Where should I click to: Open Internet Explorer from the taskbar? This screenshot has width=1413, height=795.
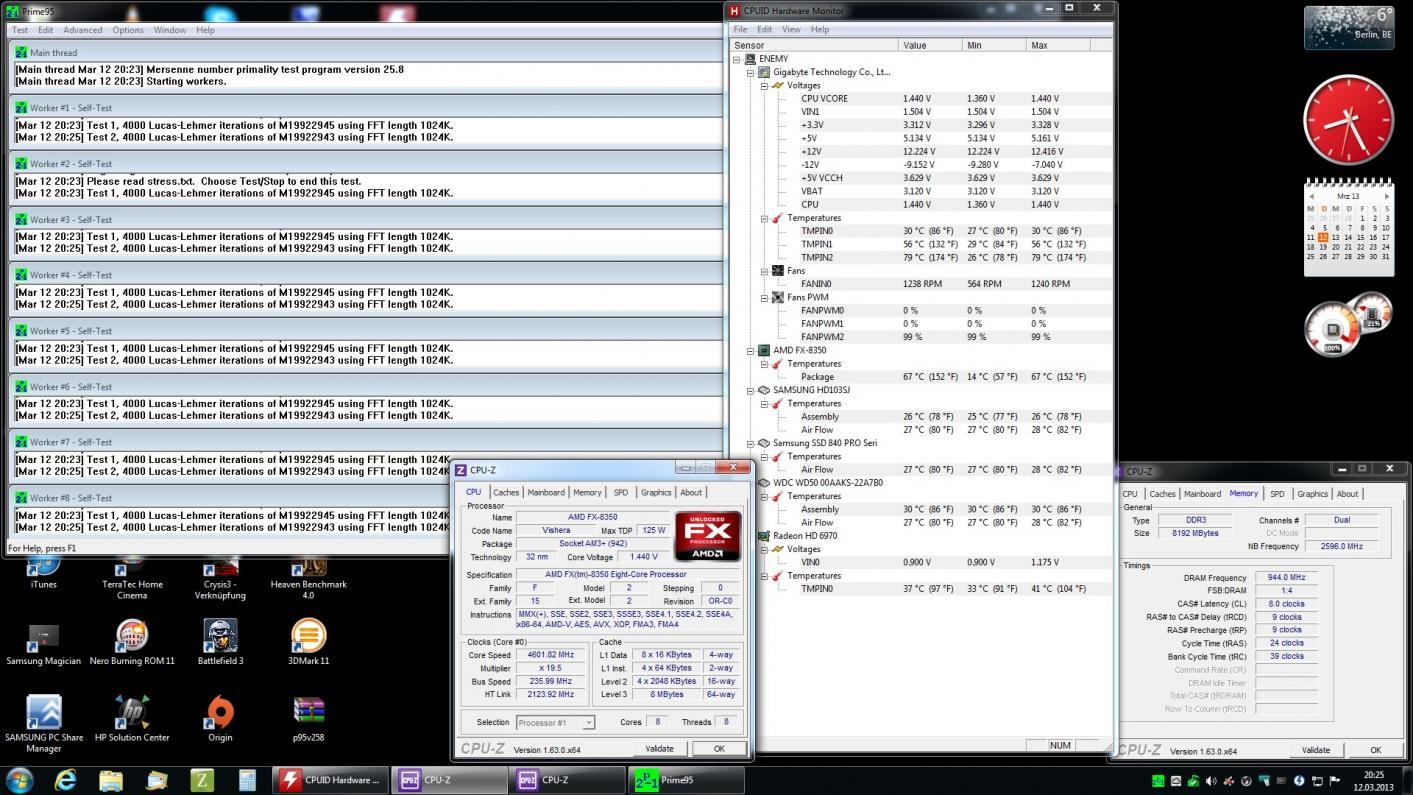point(65,780)
